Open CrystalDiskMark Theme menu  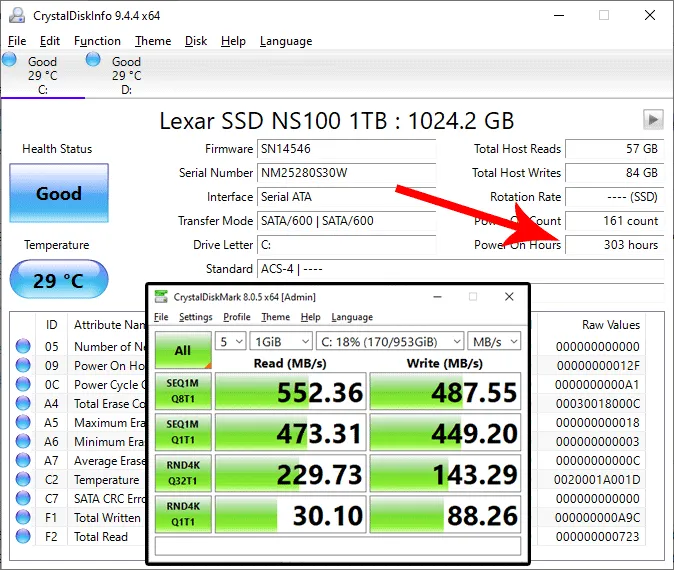click(276, 317)
